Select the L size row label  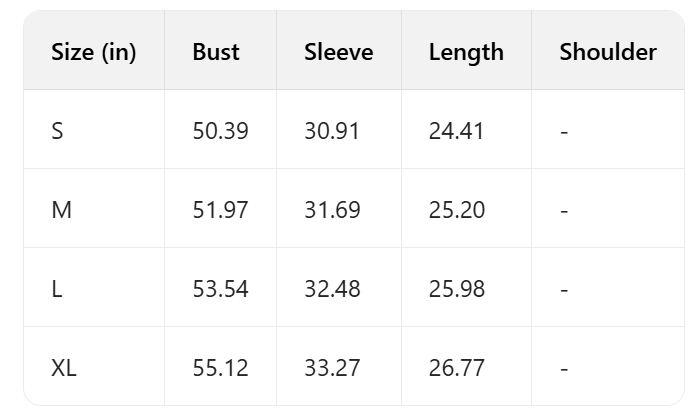click(56, 289)
